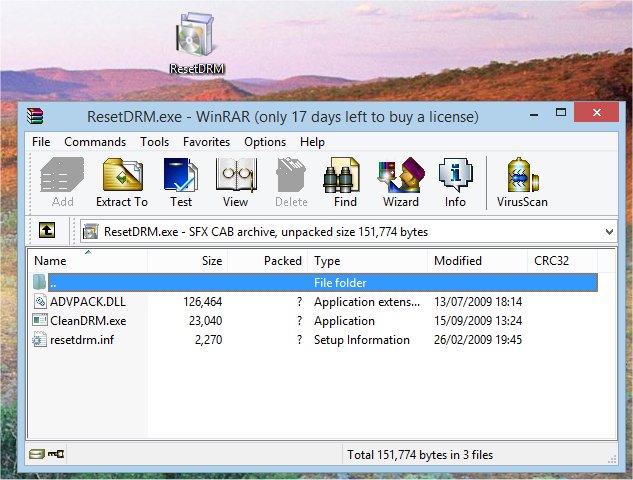Click the Add toolbar icon
Image resolution: width=633 pixels, height=480 pixels.
[62, 182]
